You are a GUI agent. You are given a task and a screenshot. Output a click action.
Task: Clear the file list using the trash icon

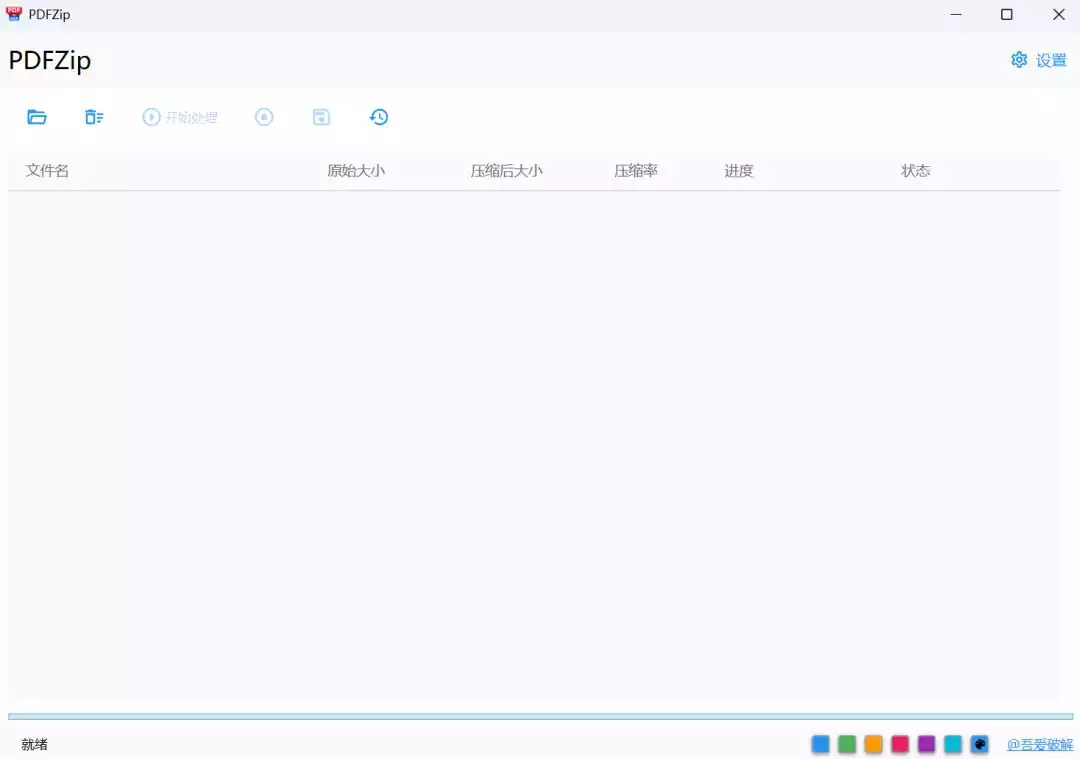(x=94, y=117)
